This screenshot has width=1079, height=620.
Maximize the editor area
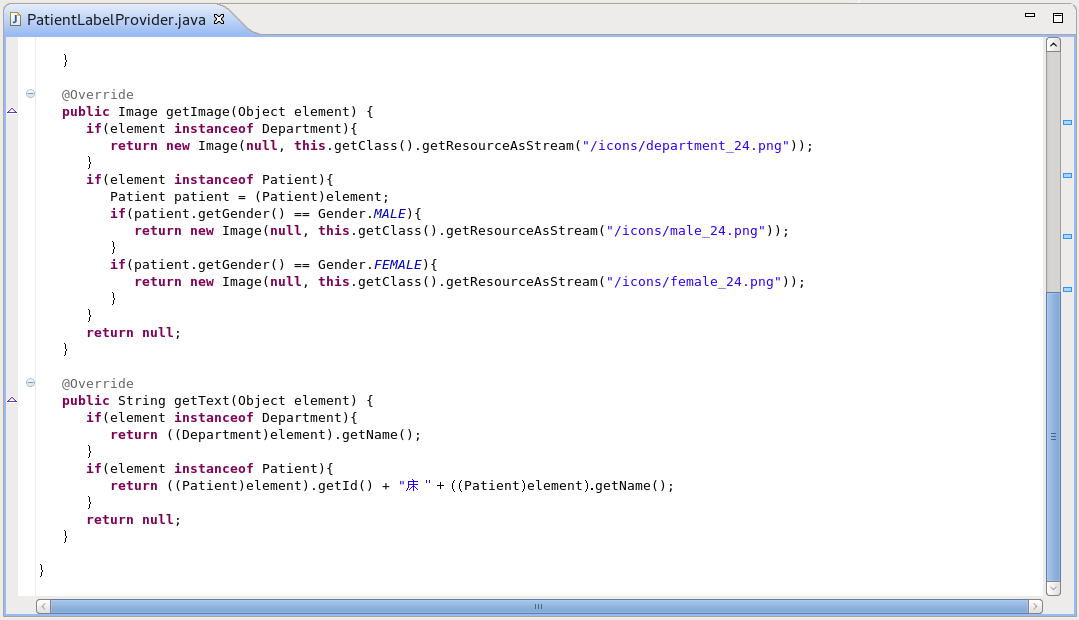pos(1058,18)
